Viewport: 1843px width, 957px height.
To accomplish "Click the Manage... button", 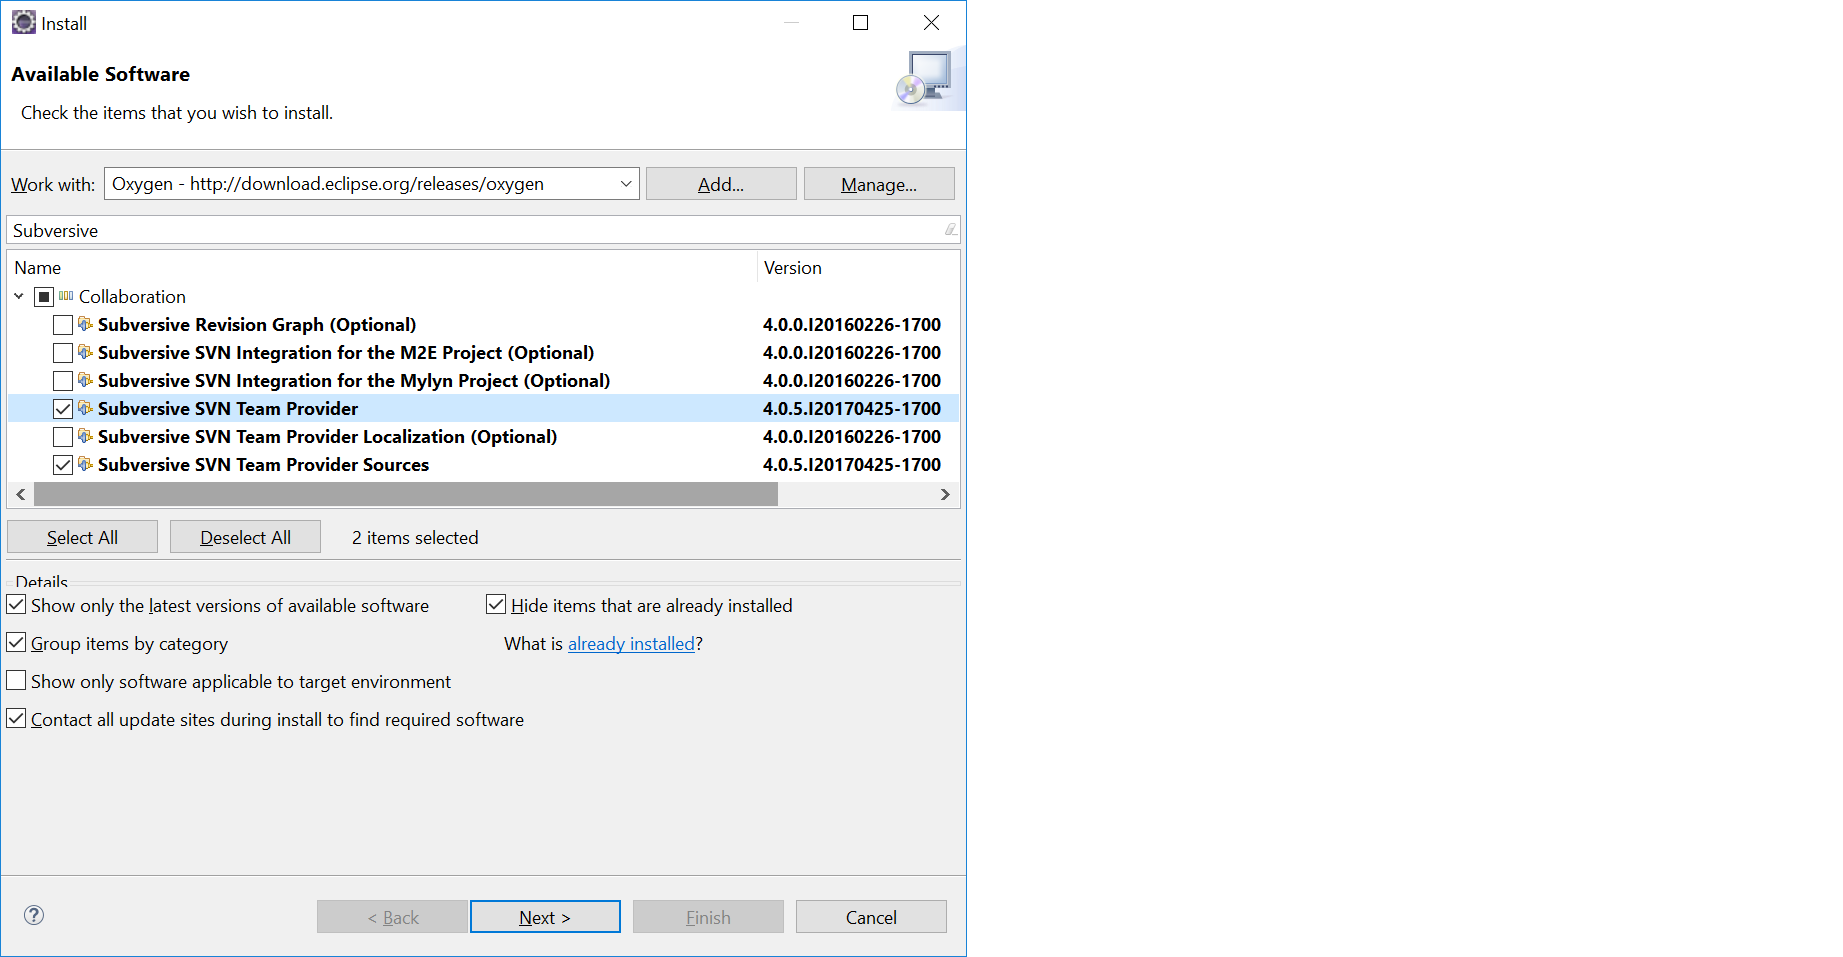I will point(879,184).
